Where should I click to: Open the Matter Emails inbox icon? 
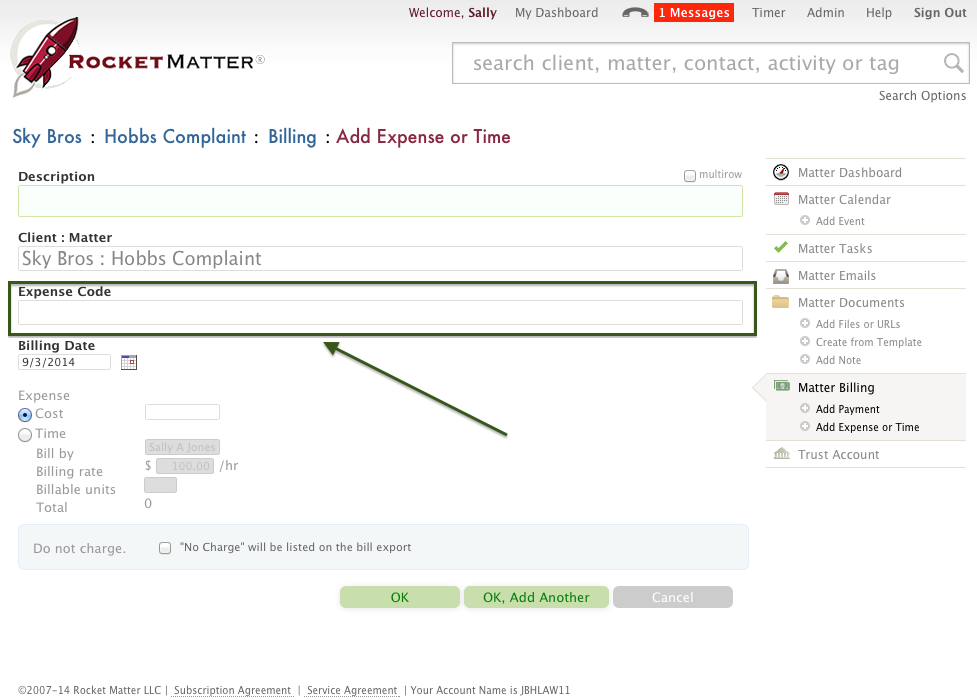coord(781,276)
